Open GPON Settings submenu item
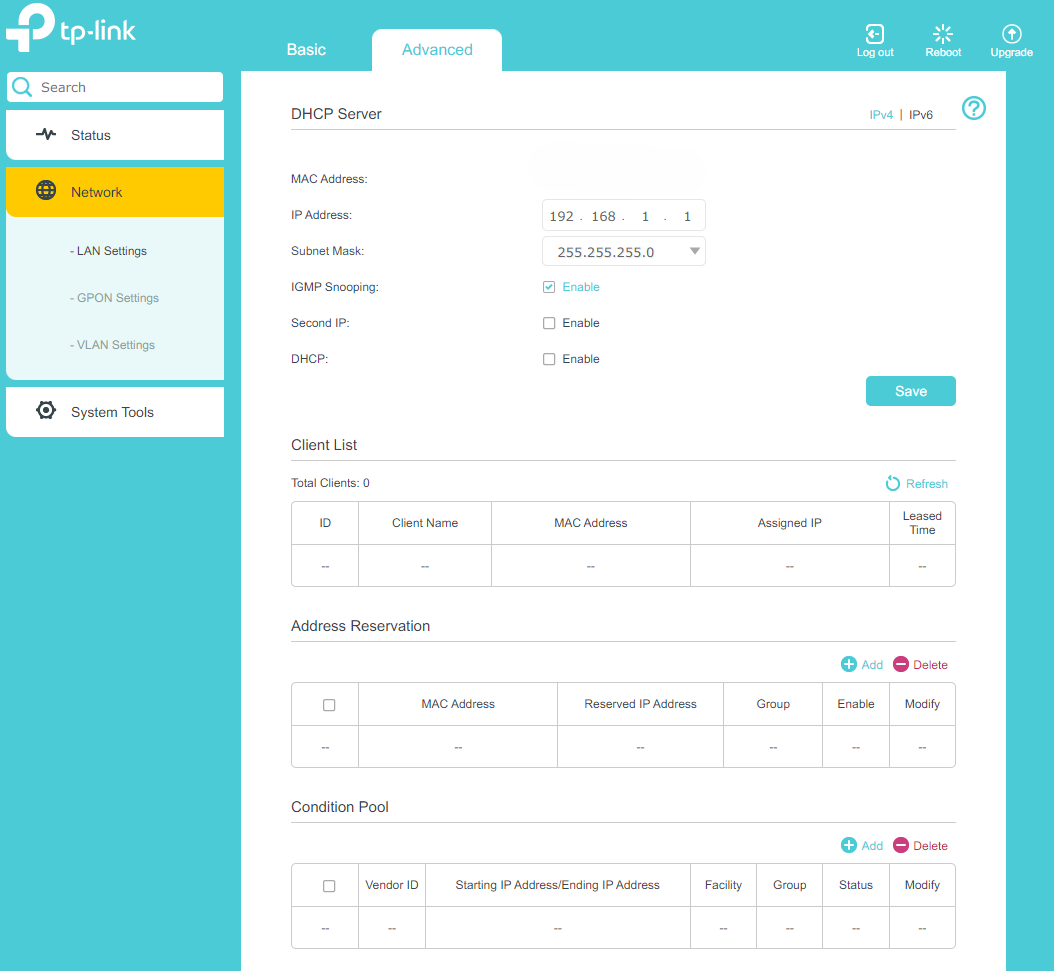1054x971 pixels. pyautogui.click(x=114, y=298)
